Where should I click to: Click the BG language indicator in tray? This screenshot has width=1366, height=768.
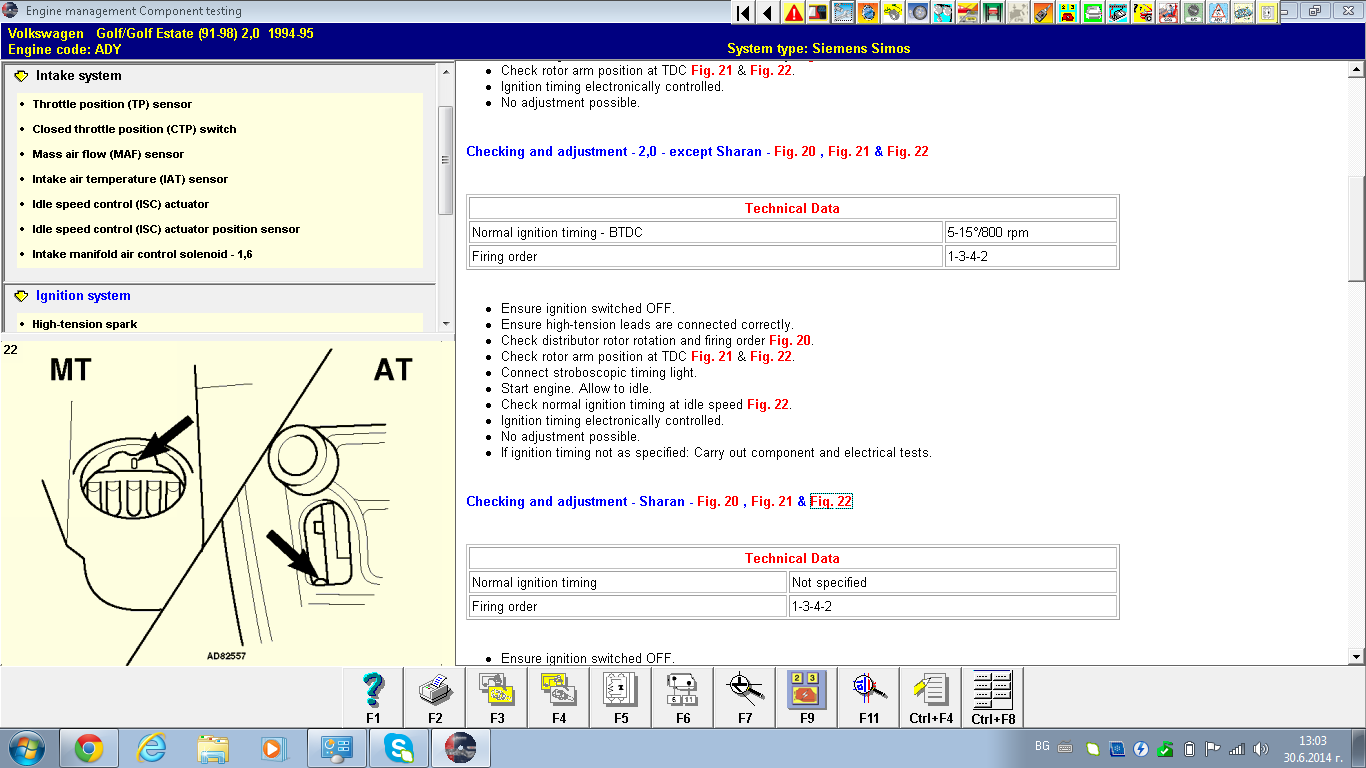1042,747
